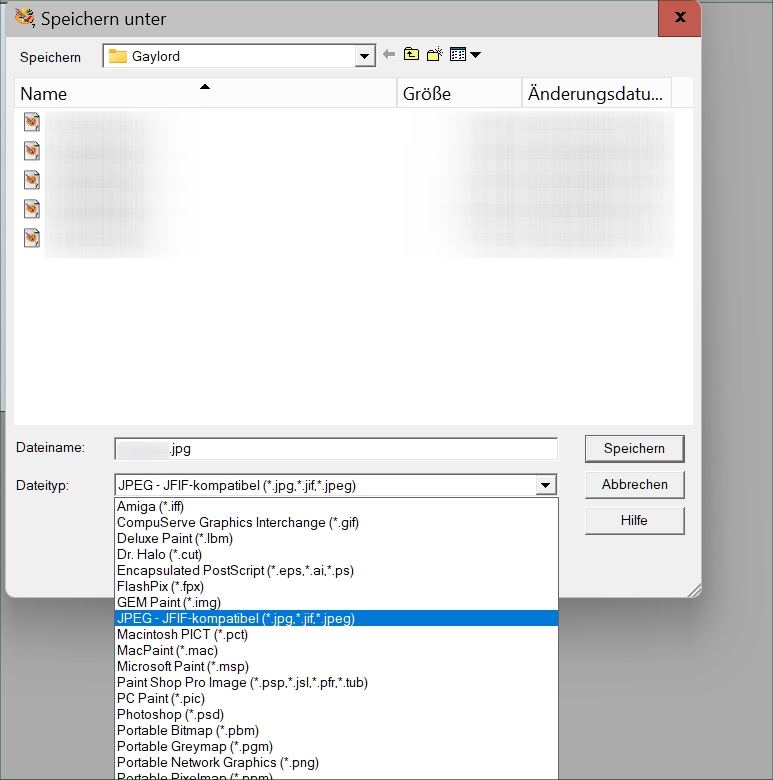Expand the view menu dropdown arrow
Image resolution: width=773 pixels, height=780 pixels.
[476, 55]
